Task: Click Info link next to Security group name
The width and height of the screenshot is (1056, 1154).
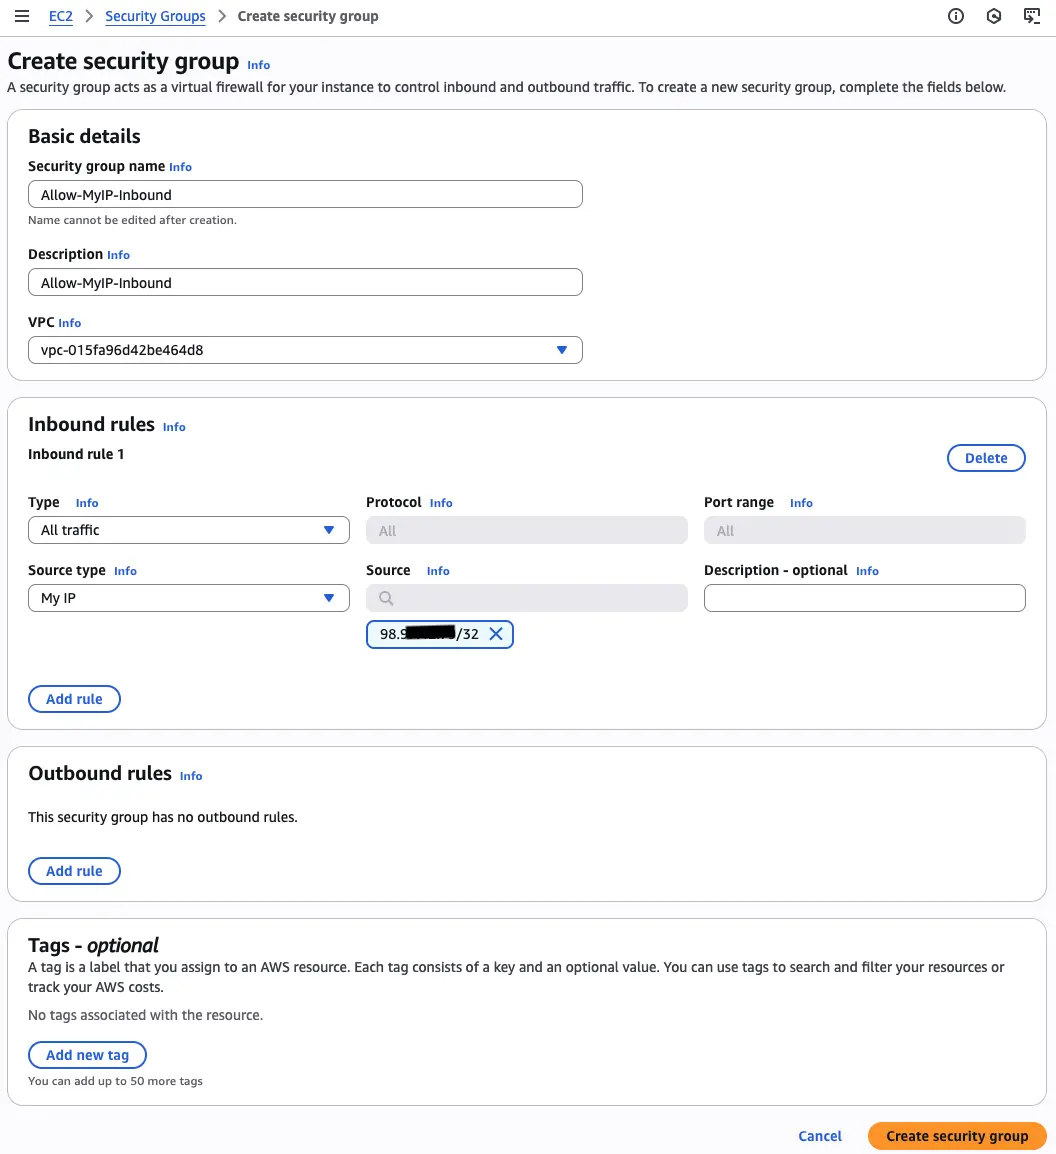Action: 180,167
